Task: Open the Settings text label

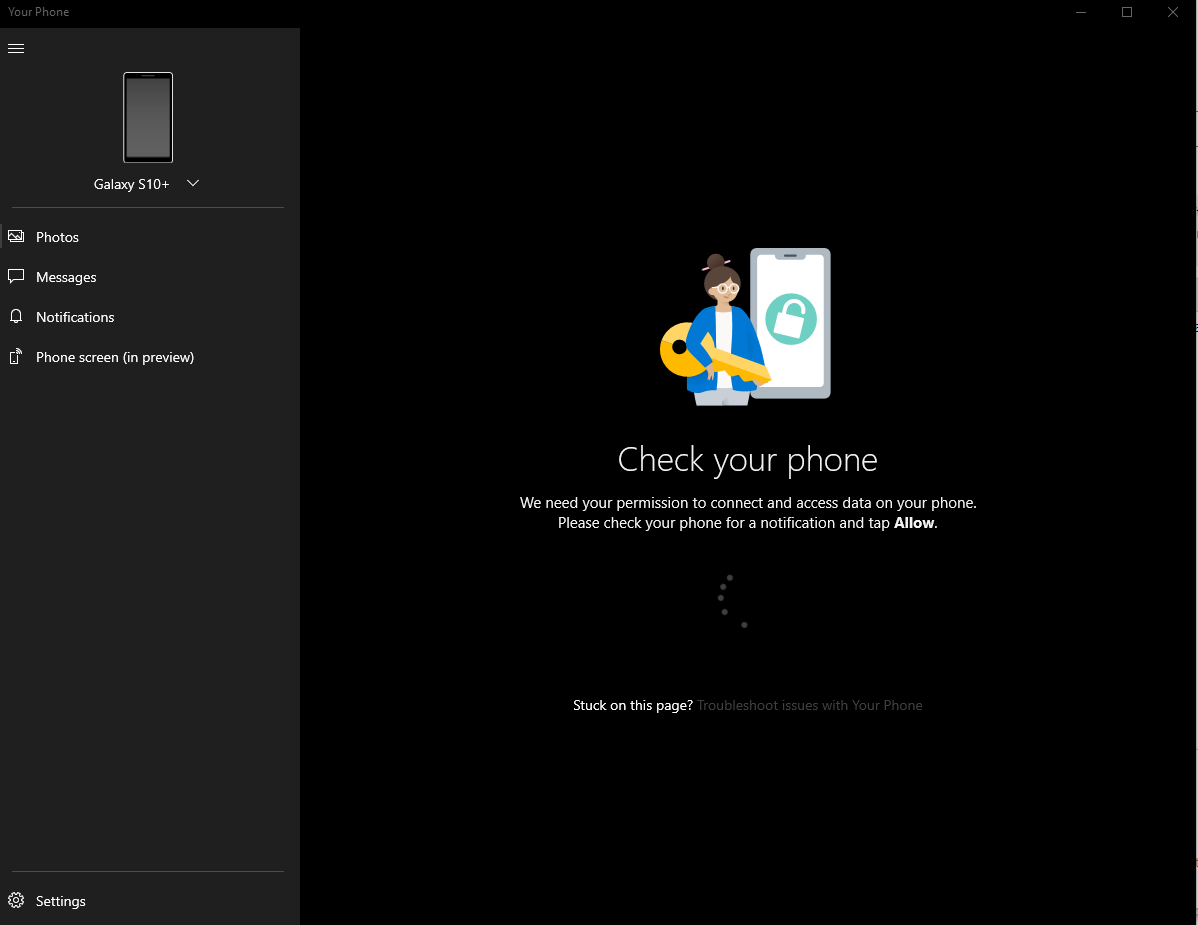Action: (x=61, y=901)
